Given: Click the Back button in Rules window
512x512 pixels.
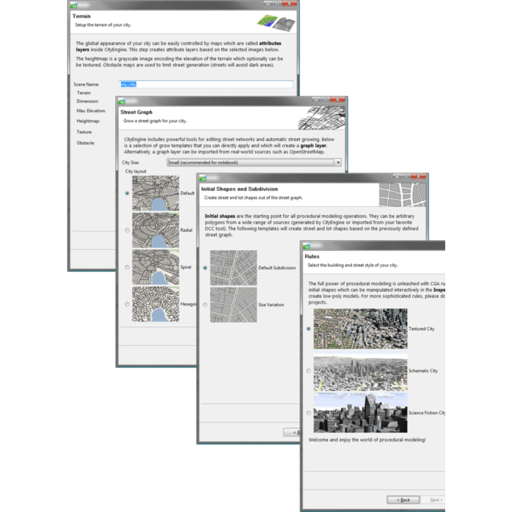Looking at the screenshot, I should tap(403, 500).
